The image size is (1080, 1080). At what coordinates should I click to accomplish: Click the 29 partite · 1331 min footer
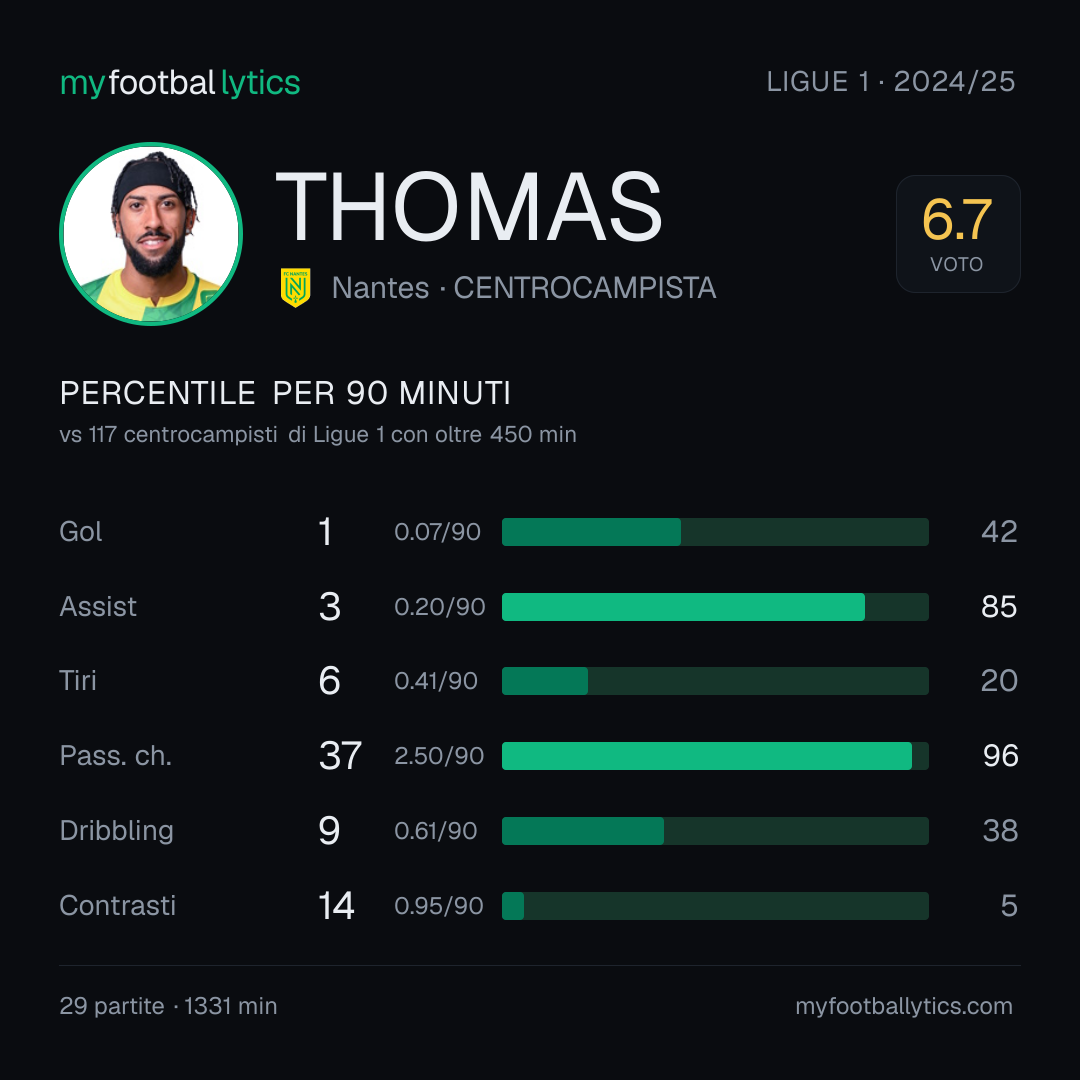tap(168, 1006)
